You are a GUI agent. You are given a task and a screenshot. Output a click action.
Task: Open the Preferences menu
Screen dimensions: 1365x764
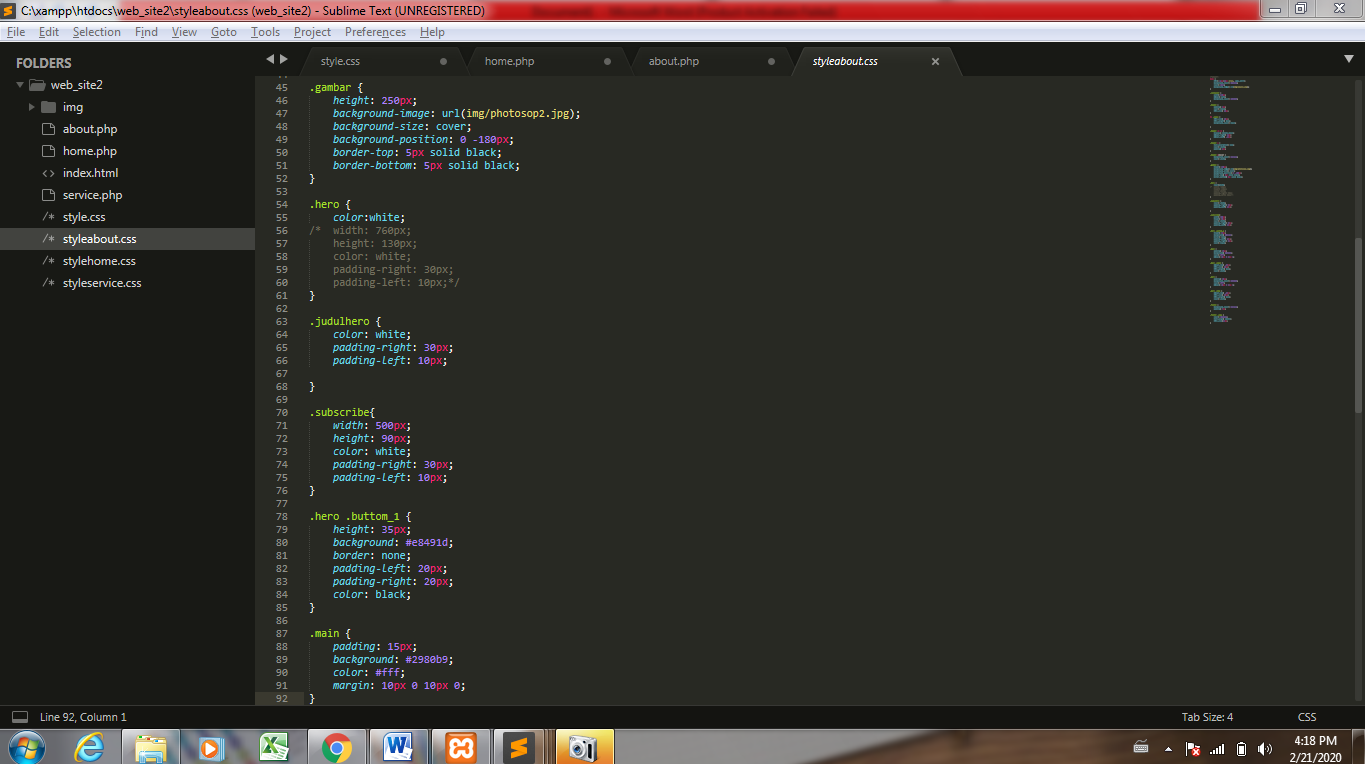click(x=375, y=31)
